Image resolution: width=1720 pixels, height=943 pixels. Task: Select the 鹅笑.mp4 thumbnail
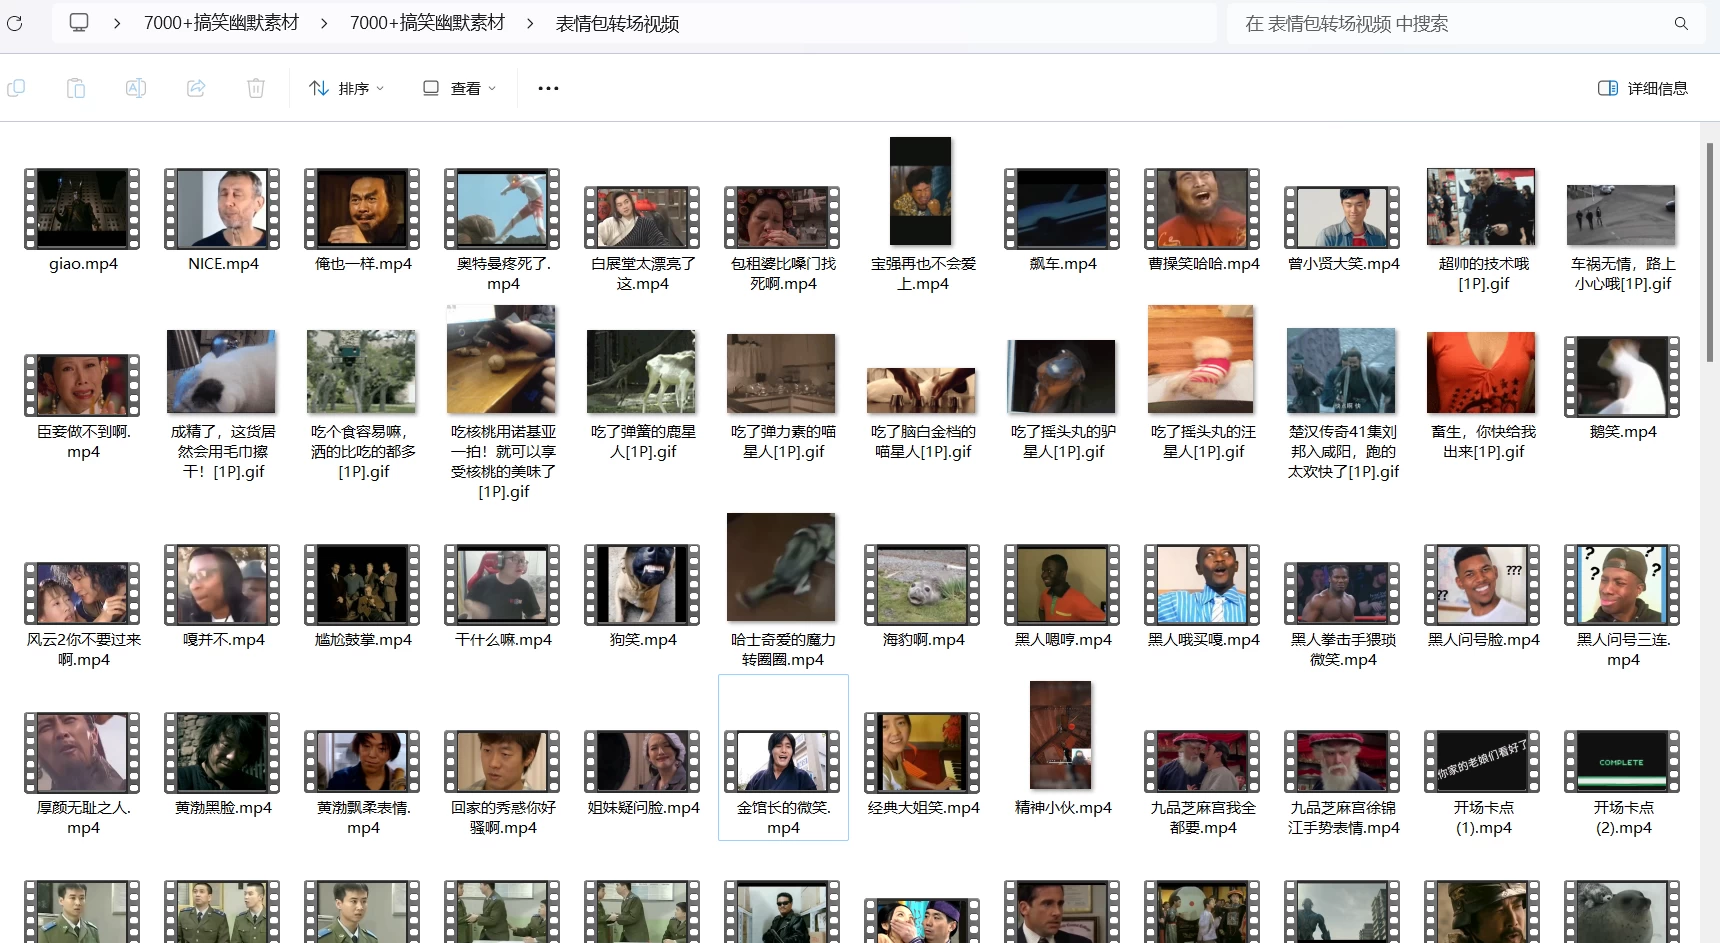click(x=1622, y=376)
